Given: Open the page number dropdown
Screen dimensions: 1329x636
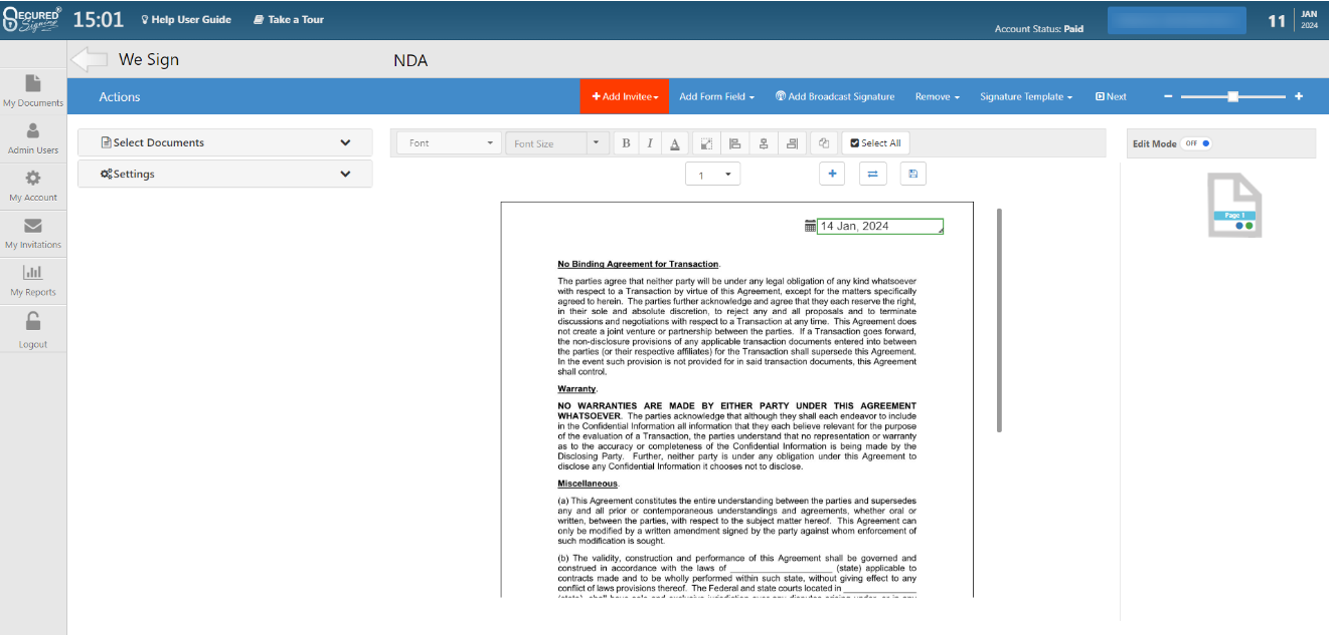Looking at the screenshot, I should coord(712,175).
